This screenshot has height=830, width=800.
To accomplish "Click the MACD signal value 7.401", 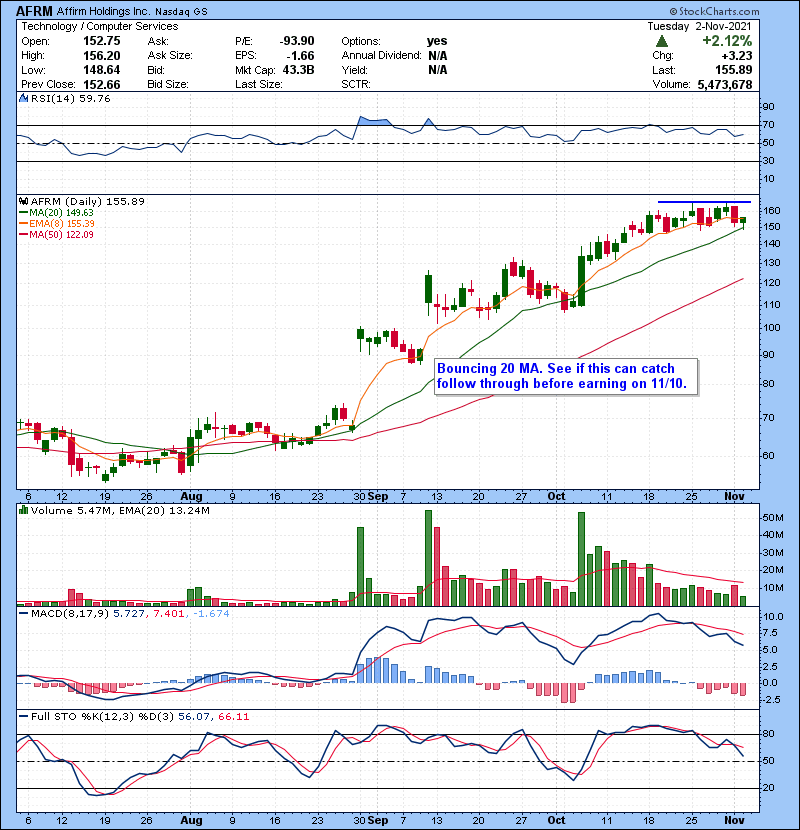I will (x=169, y=614).
